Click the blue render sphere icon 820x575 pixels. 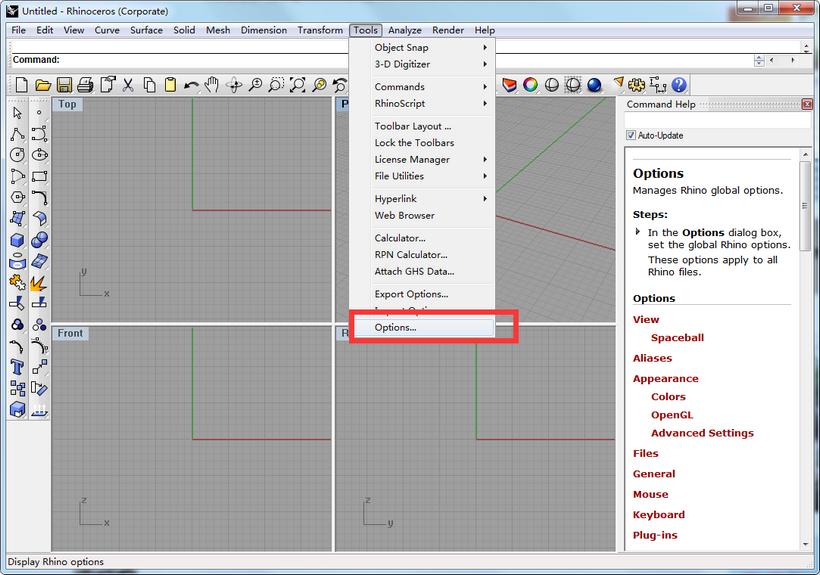pyautogui.click(x=594, y=85)
